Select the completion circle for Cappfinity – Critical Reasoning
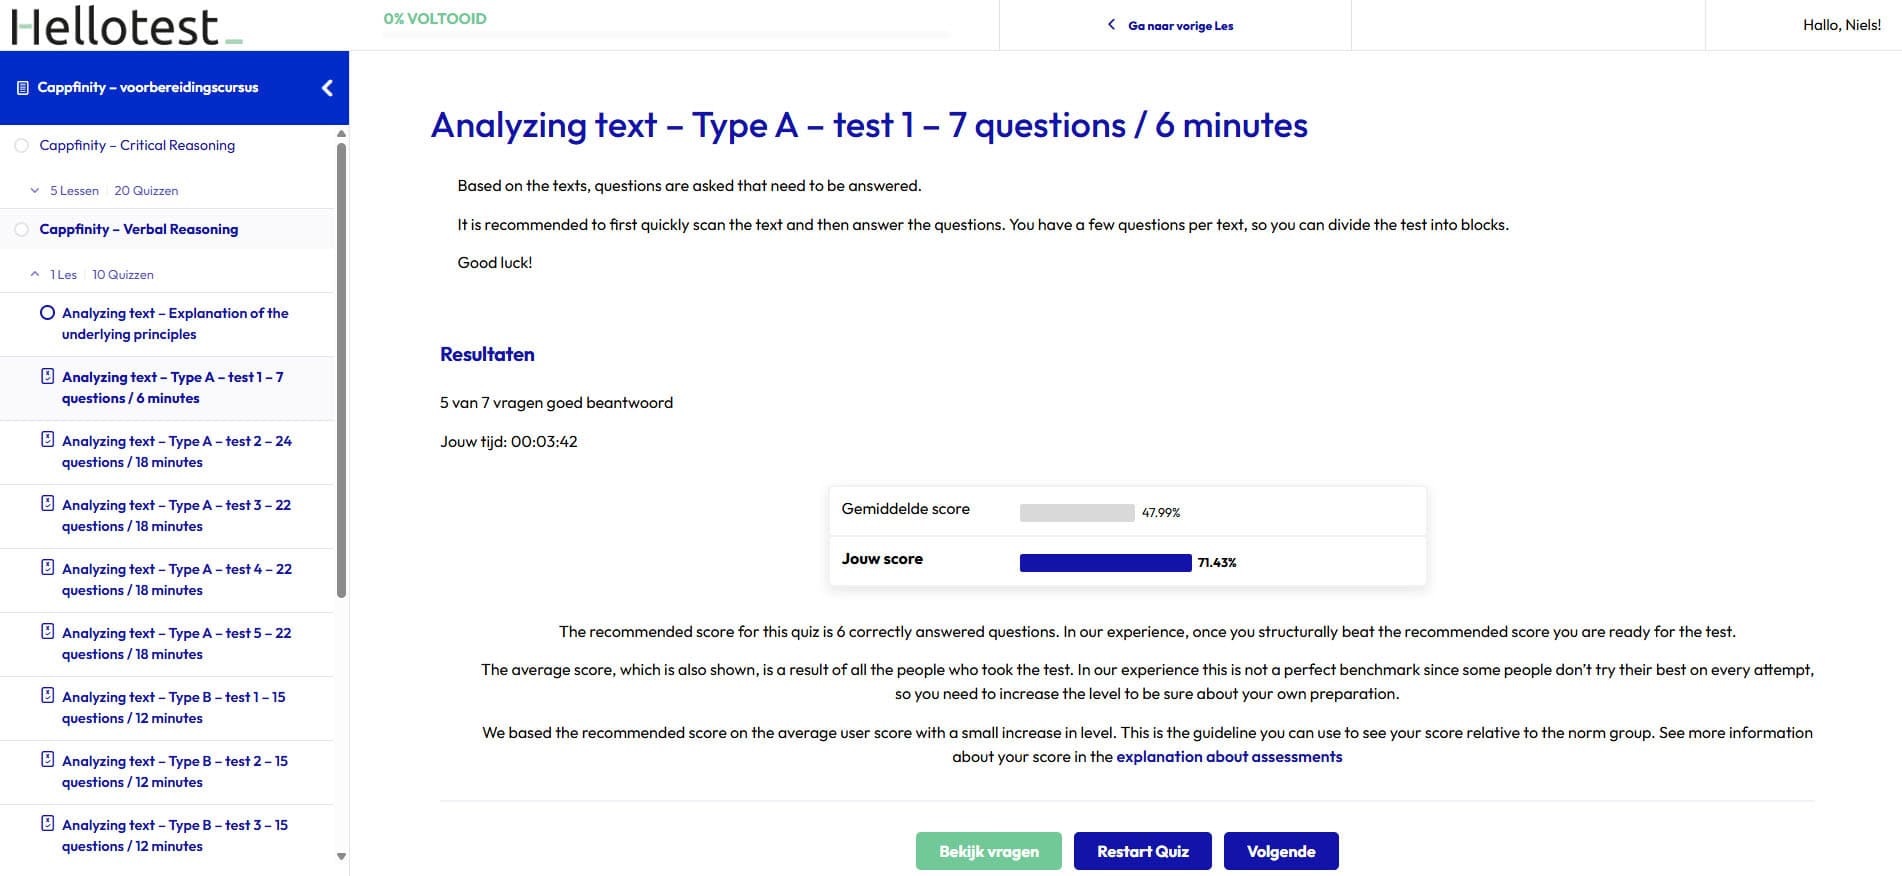The width and height of the screenshot is (1902, 876). click(x=22, y=145)
